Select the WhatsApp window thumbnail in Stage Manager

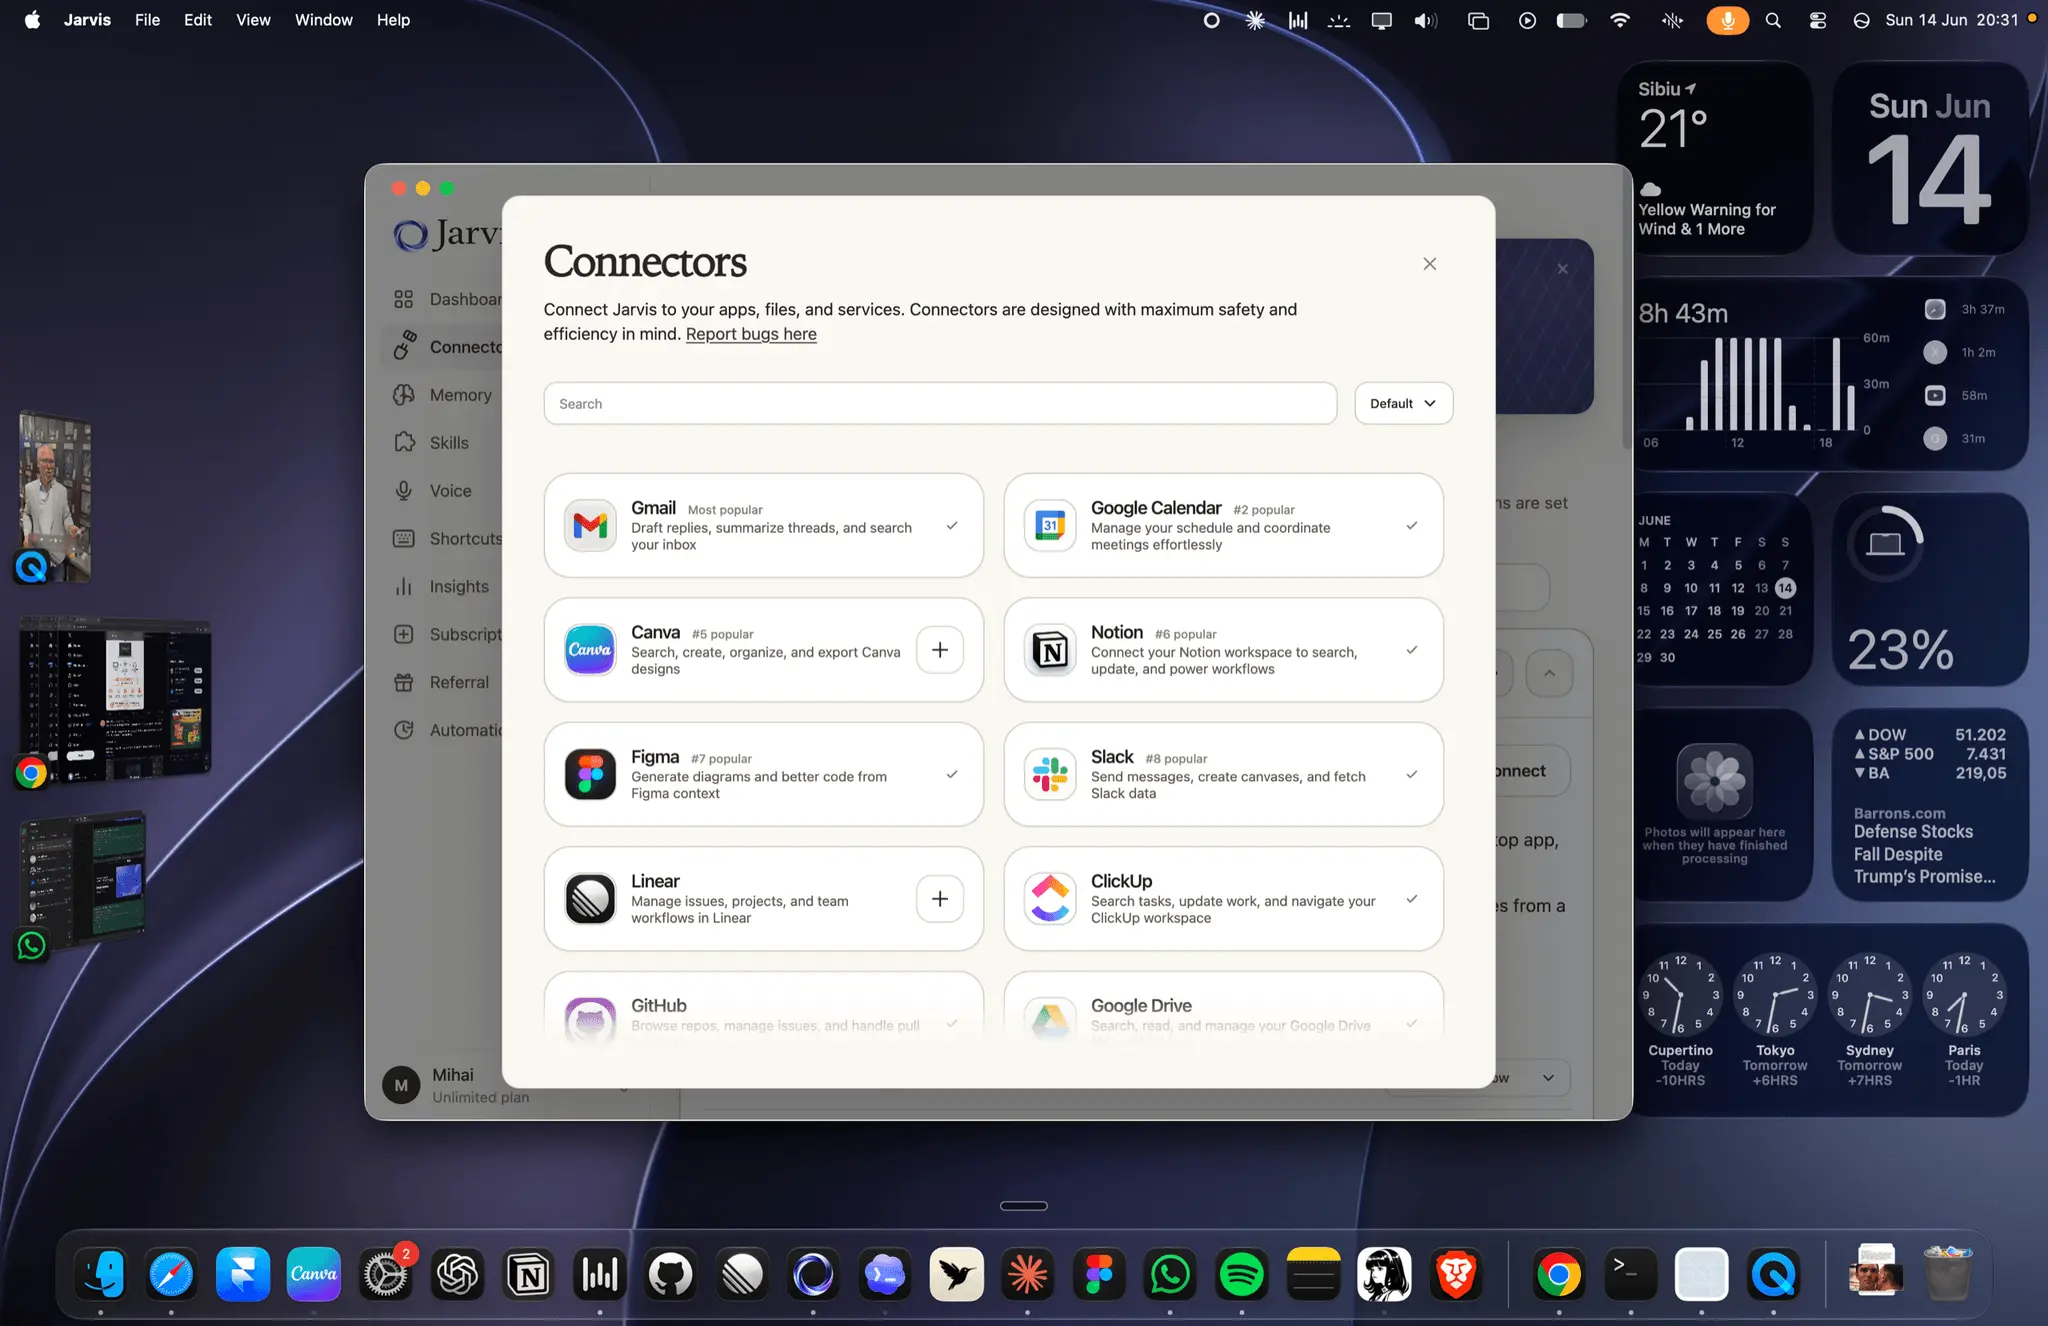point(84,878)
